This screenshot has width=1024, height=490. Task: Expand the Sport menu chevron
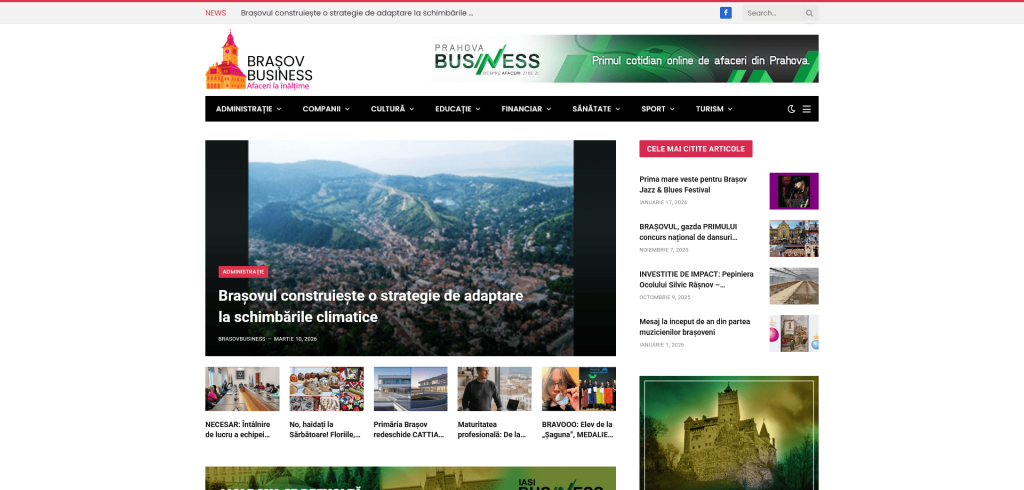pos(672,109)
